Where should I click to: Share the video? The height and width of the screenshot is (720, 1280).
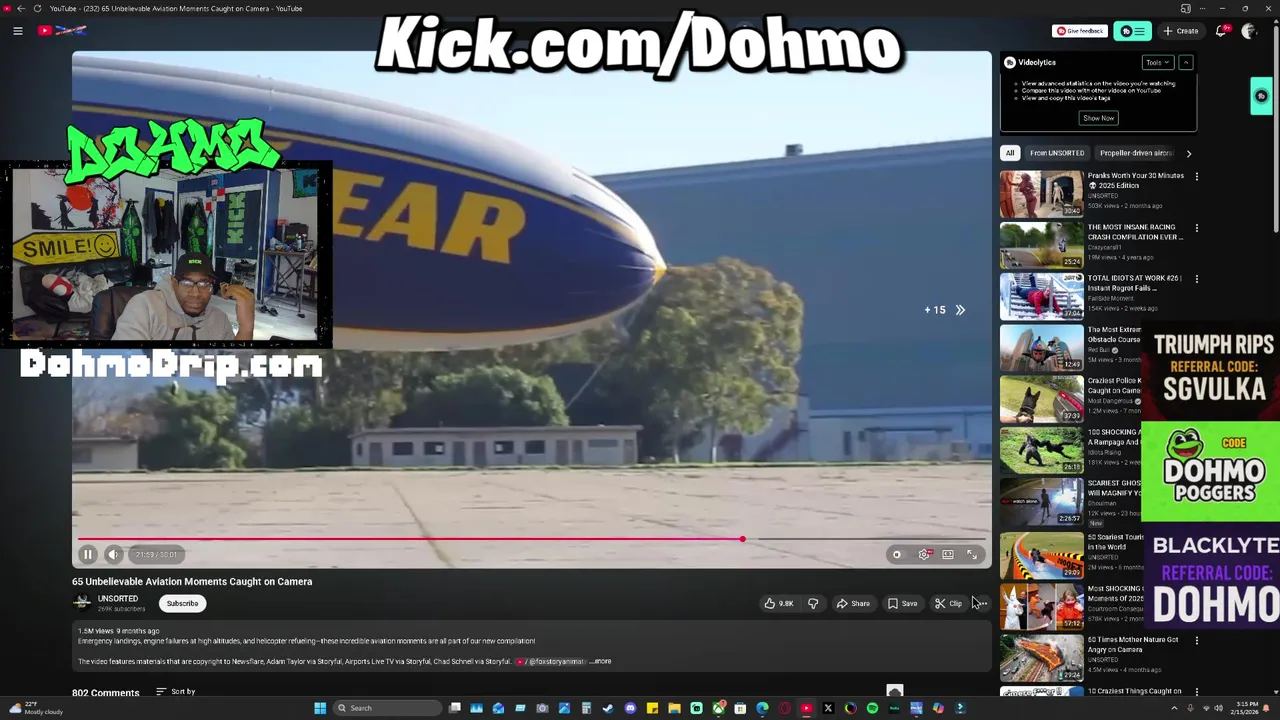(853, 603)
